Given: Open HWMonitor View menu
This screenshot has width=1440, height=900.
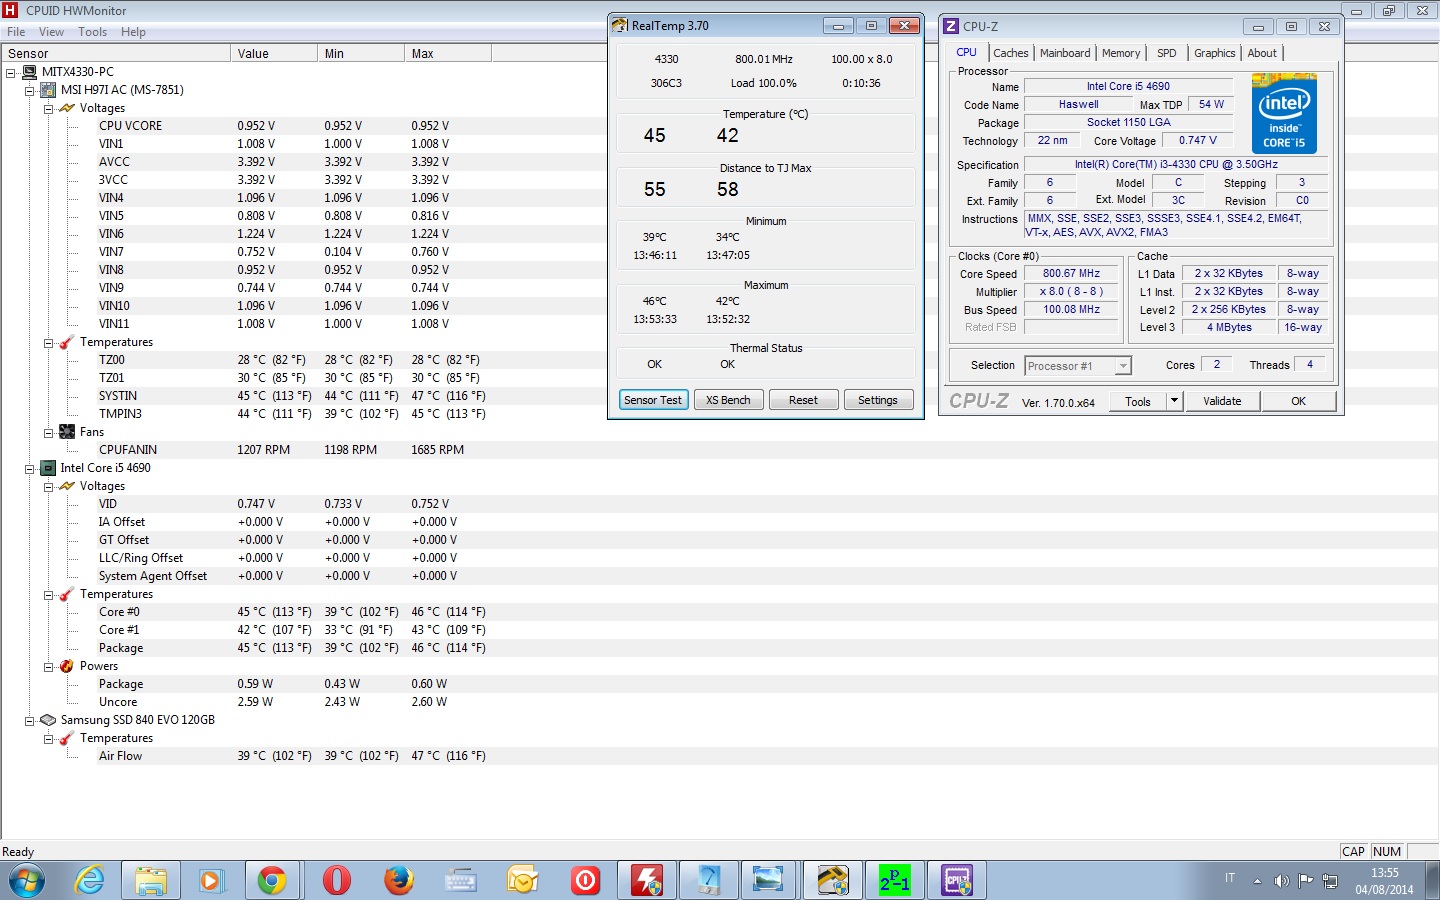Looking at the screenshot, I should pyautogui.click(x=51, y=32).
